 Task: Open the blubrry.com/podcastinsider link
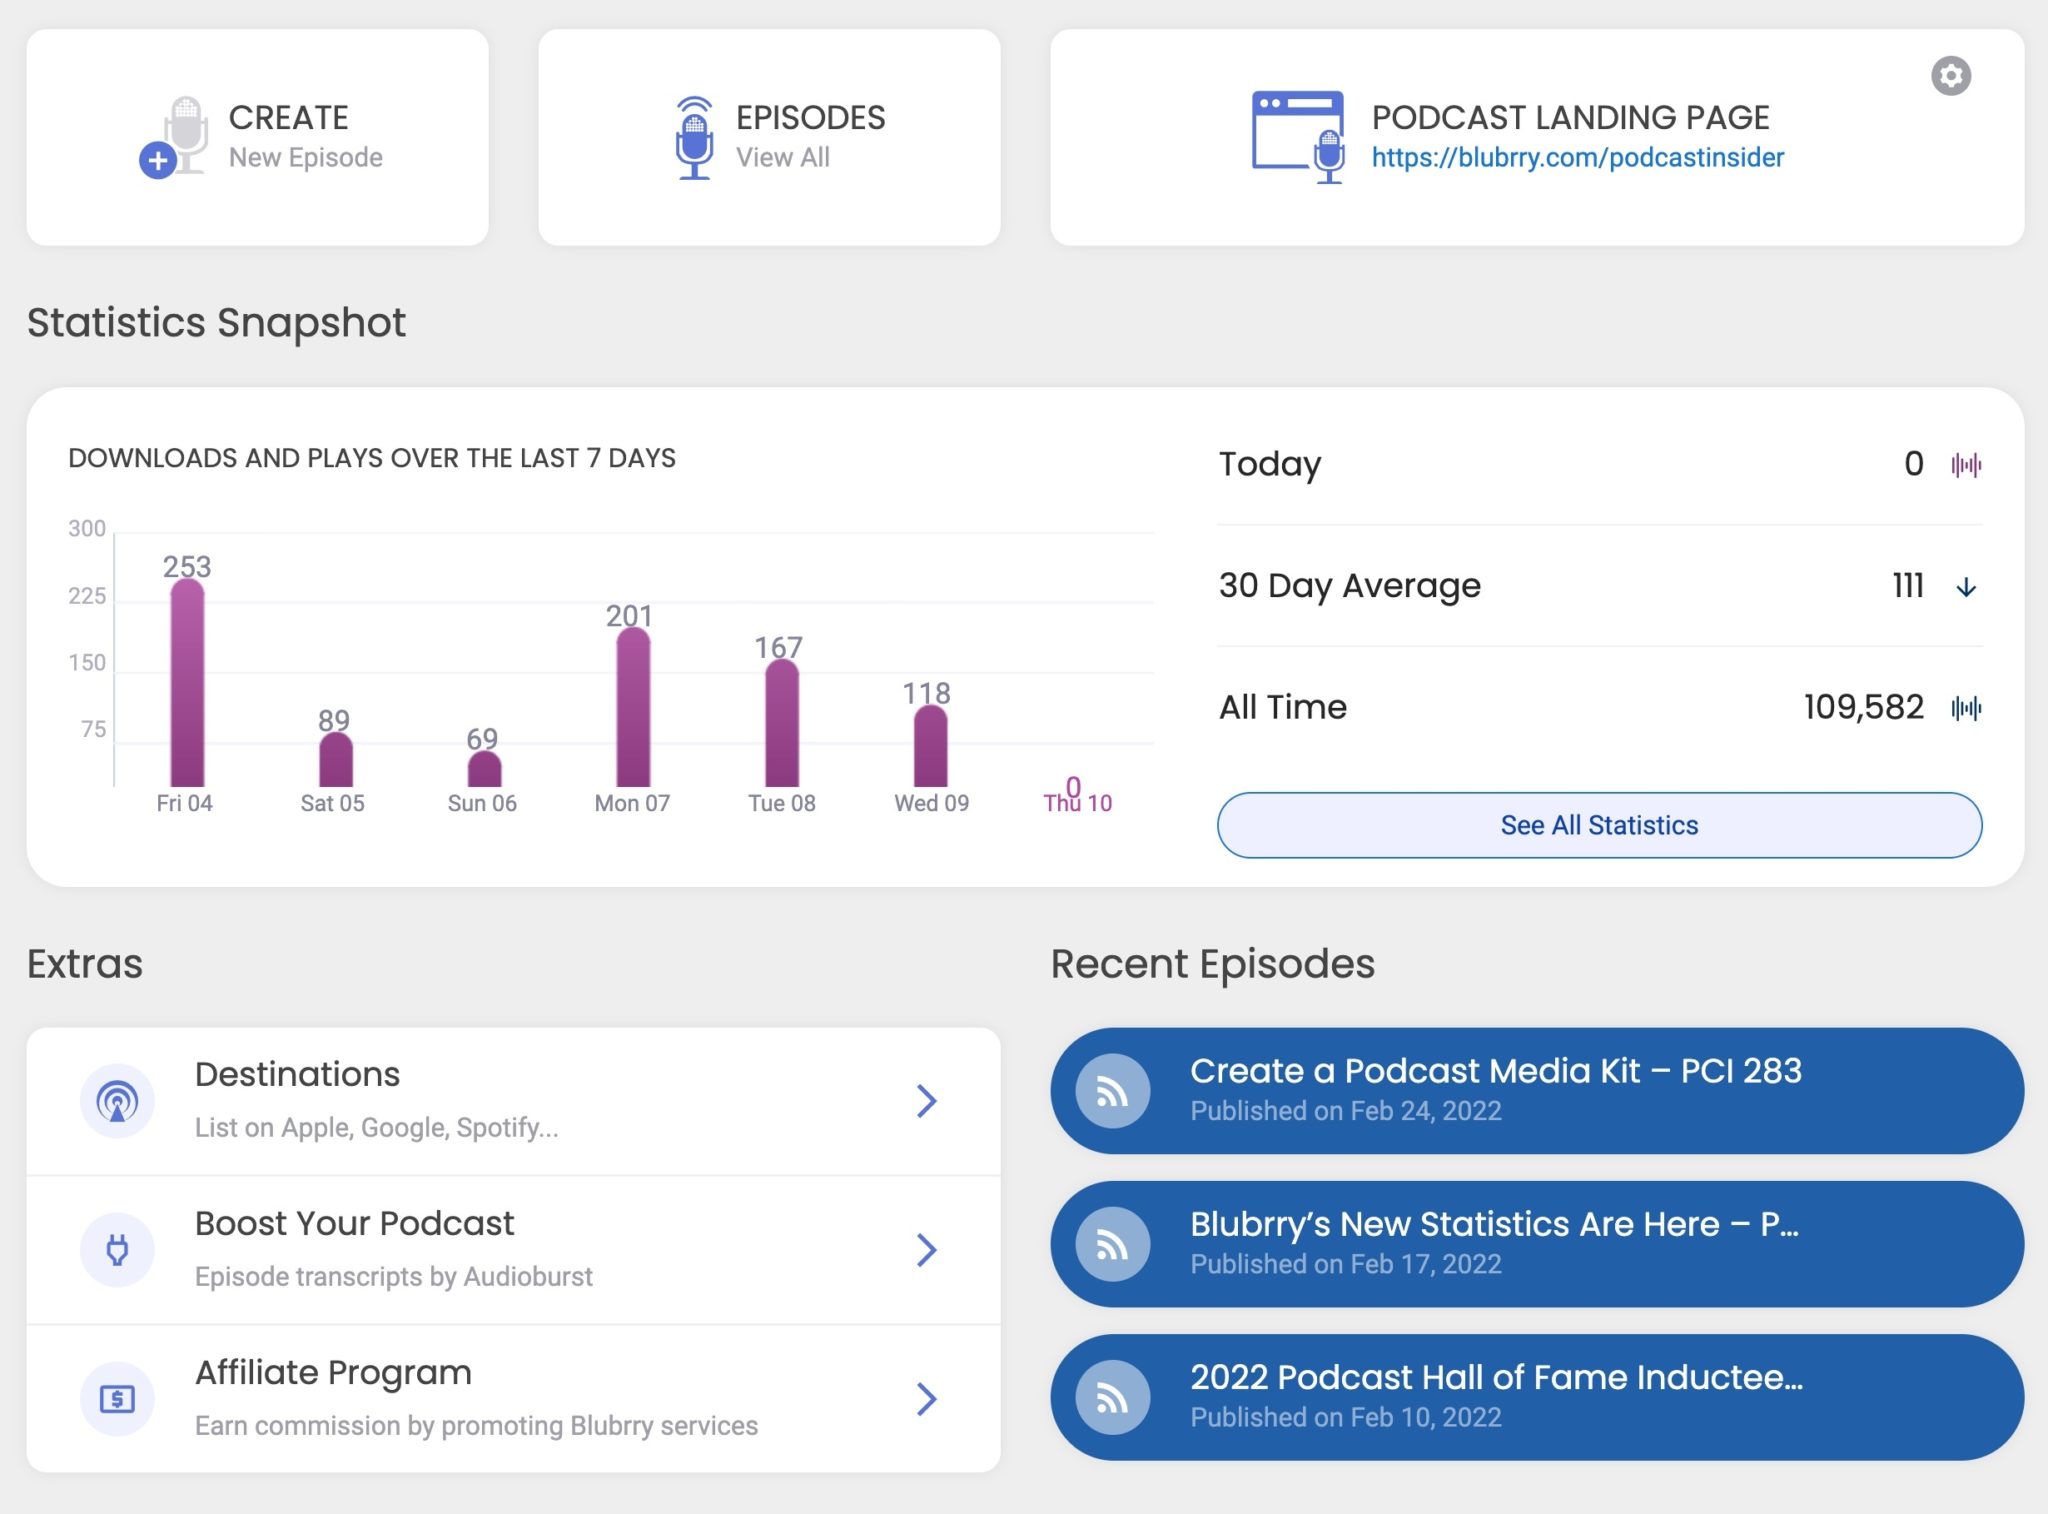[x=1578, y=157]
